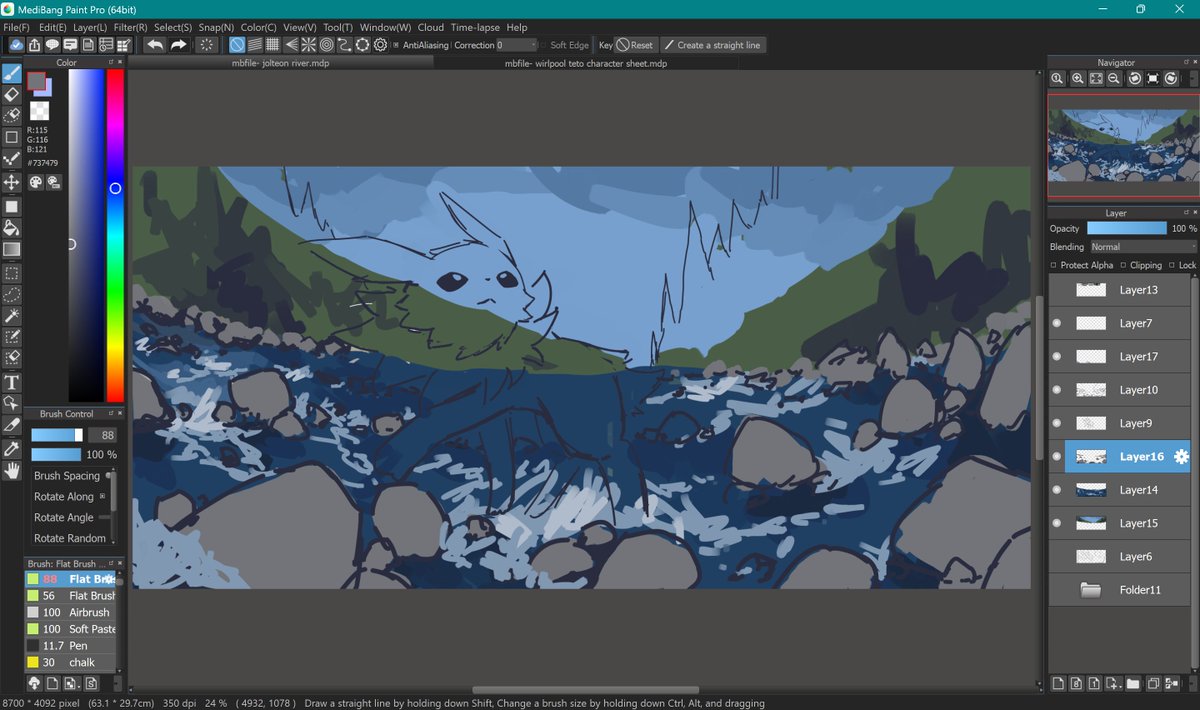Open the Correction value dropdown
1200x710 pixels.
tap(516, 45)
